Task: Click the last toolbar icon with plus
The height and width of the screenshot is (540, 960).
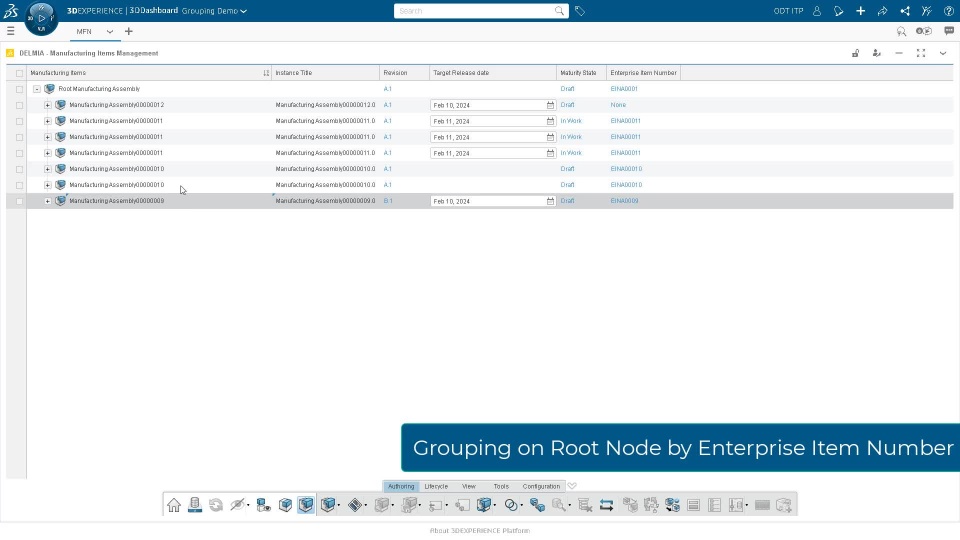Action: (x=784, y=505)
